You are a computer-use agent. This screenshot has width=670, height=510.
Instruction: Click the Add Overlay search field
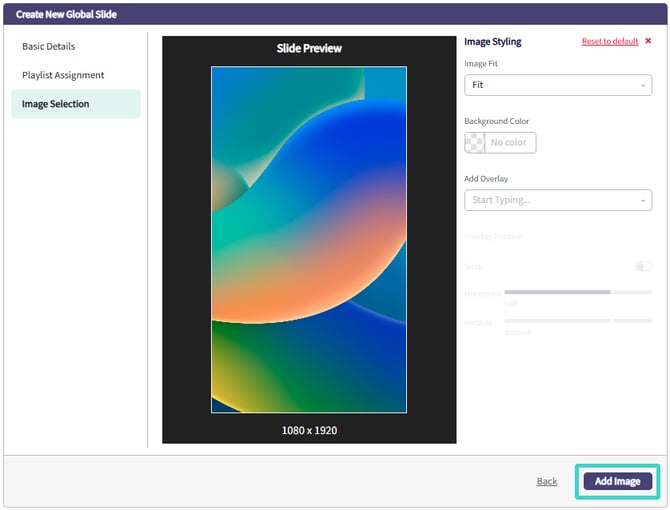tap(550, 201)
